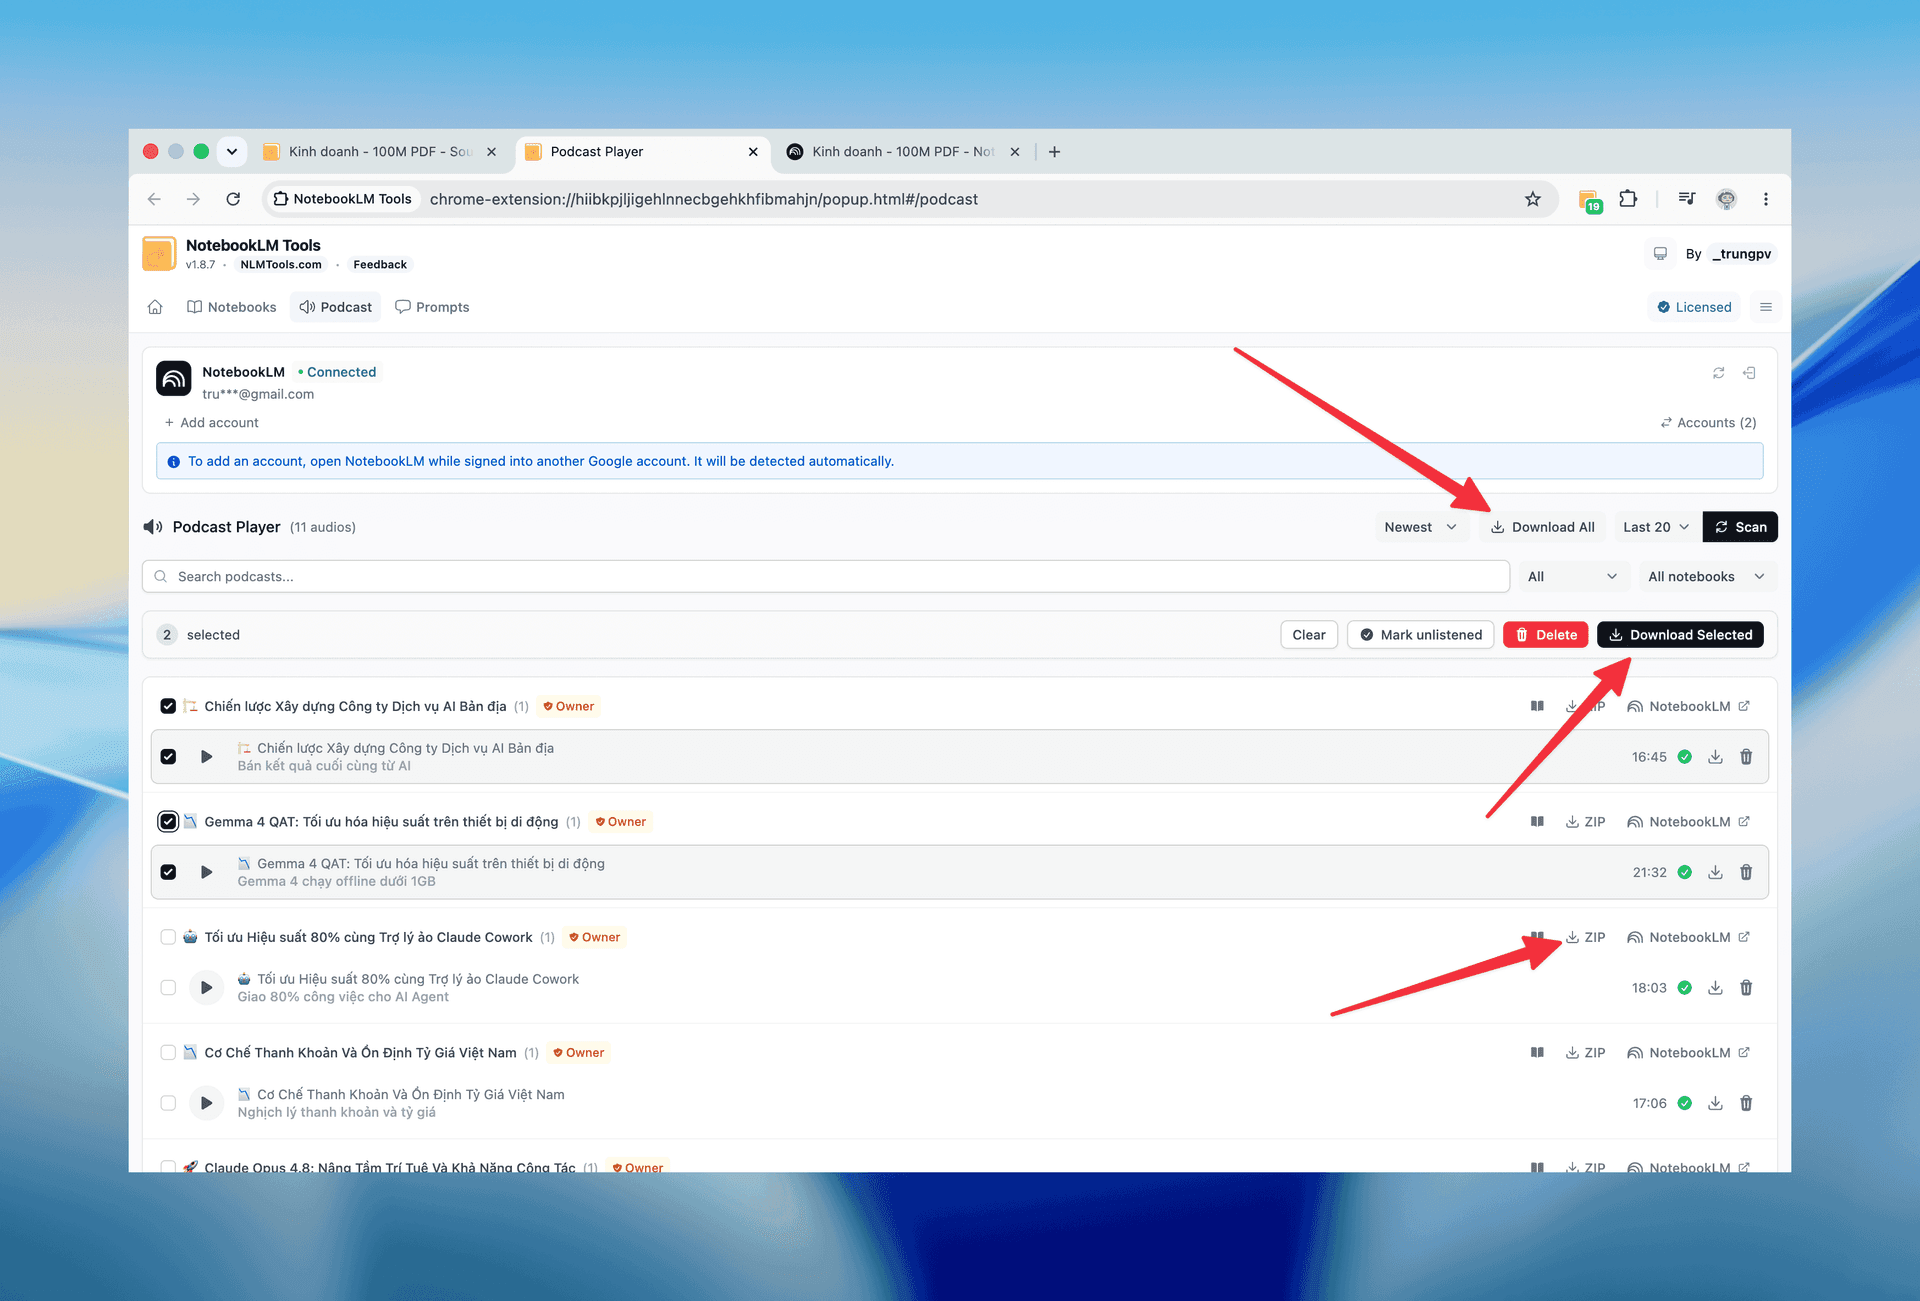Download the 18:03 Claude Cowork audio
This screenshot has width=1920, height=1301.
tap(1715, 988)
